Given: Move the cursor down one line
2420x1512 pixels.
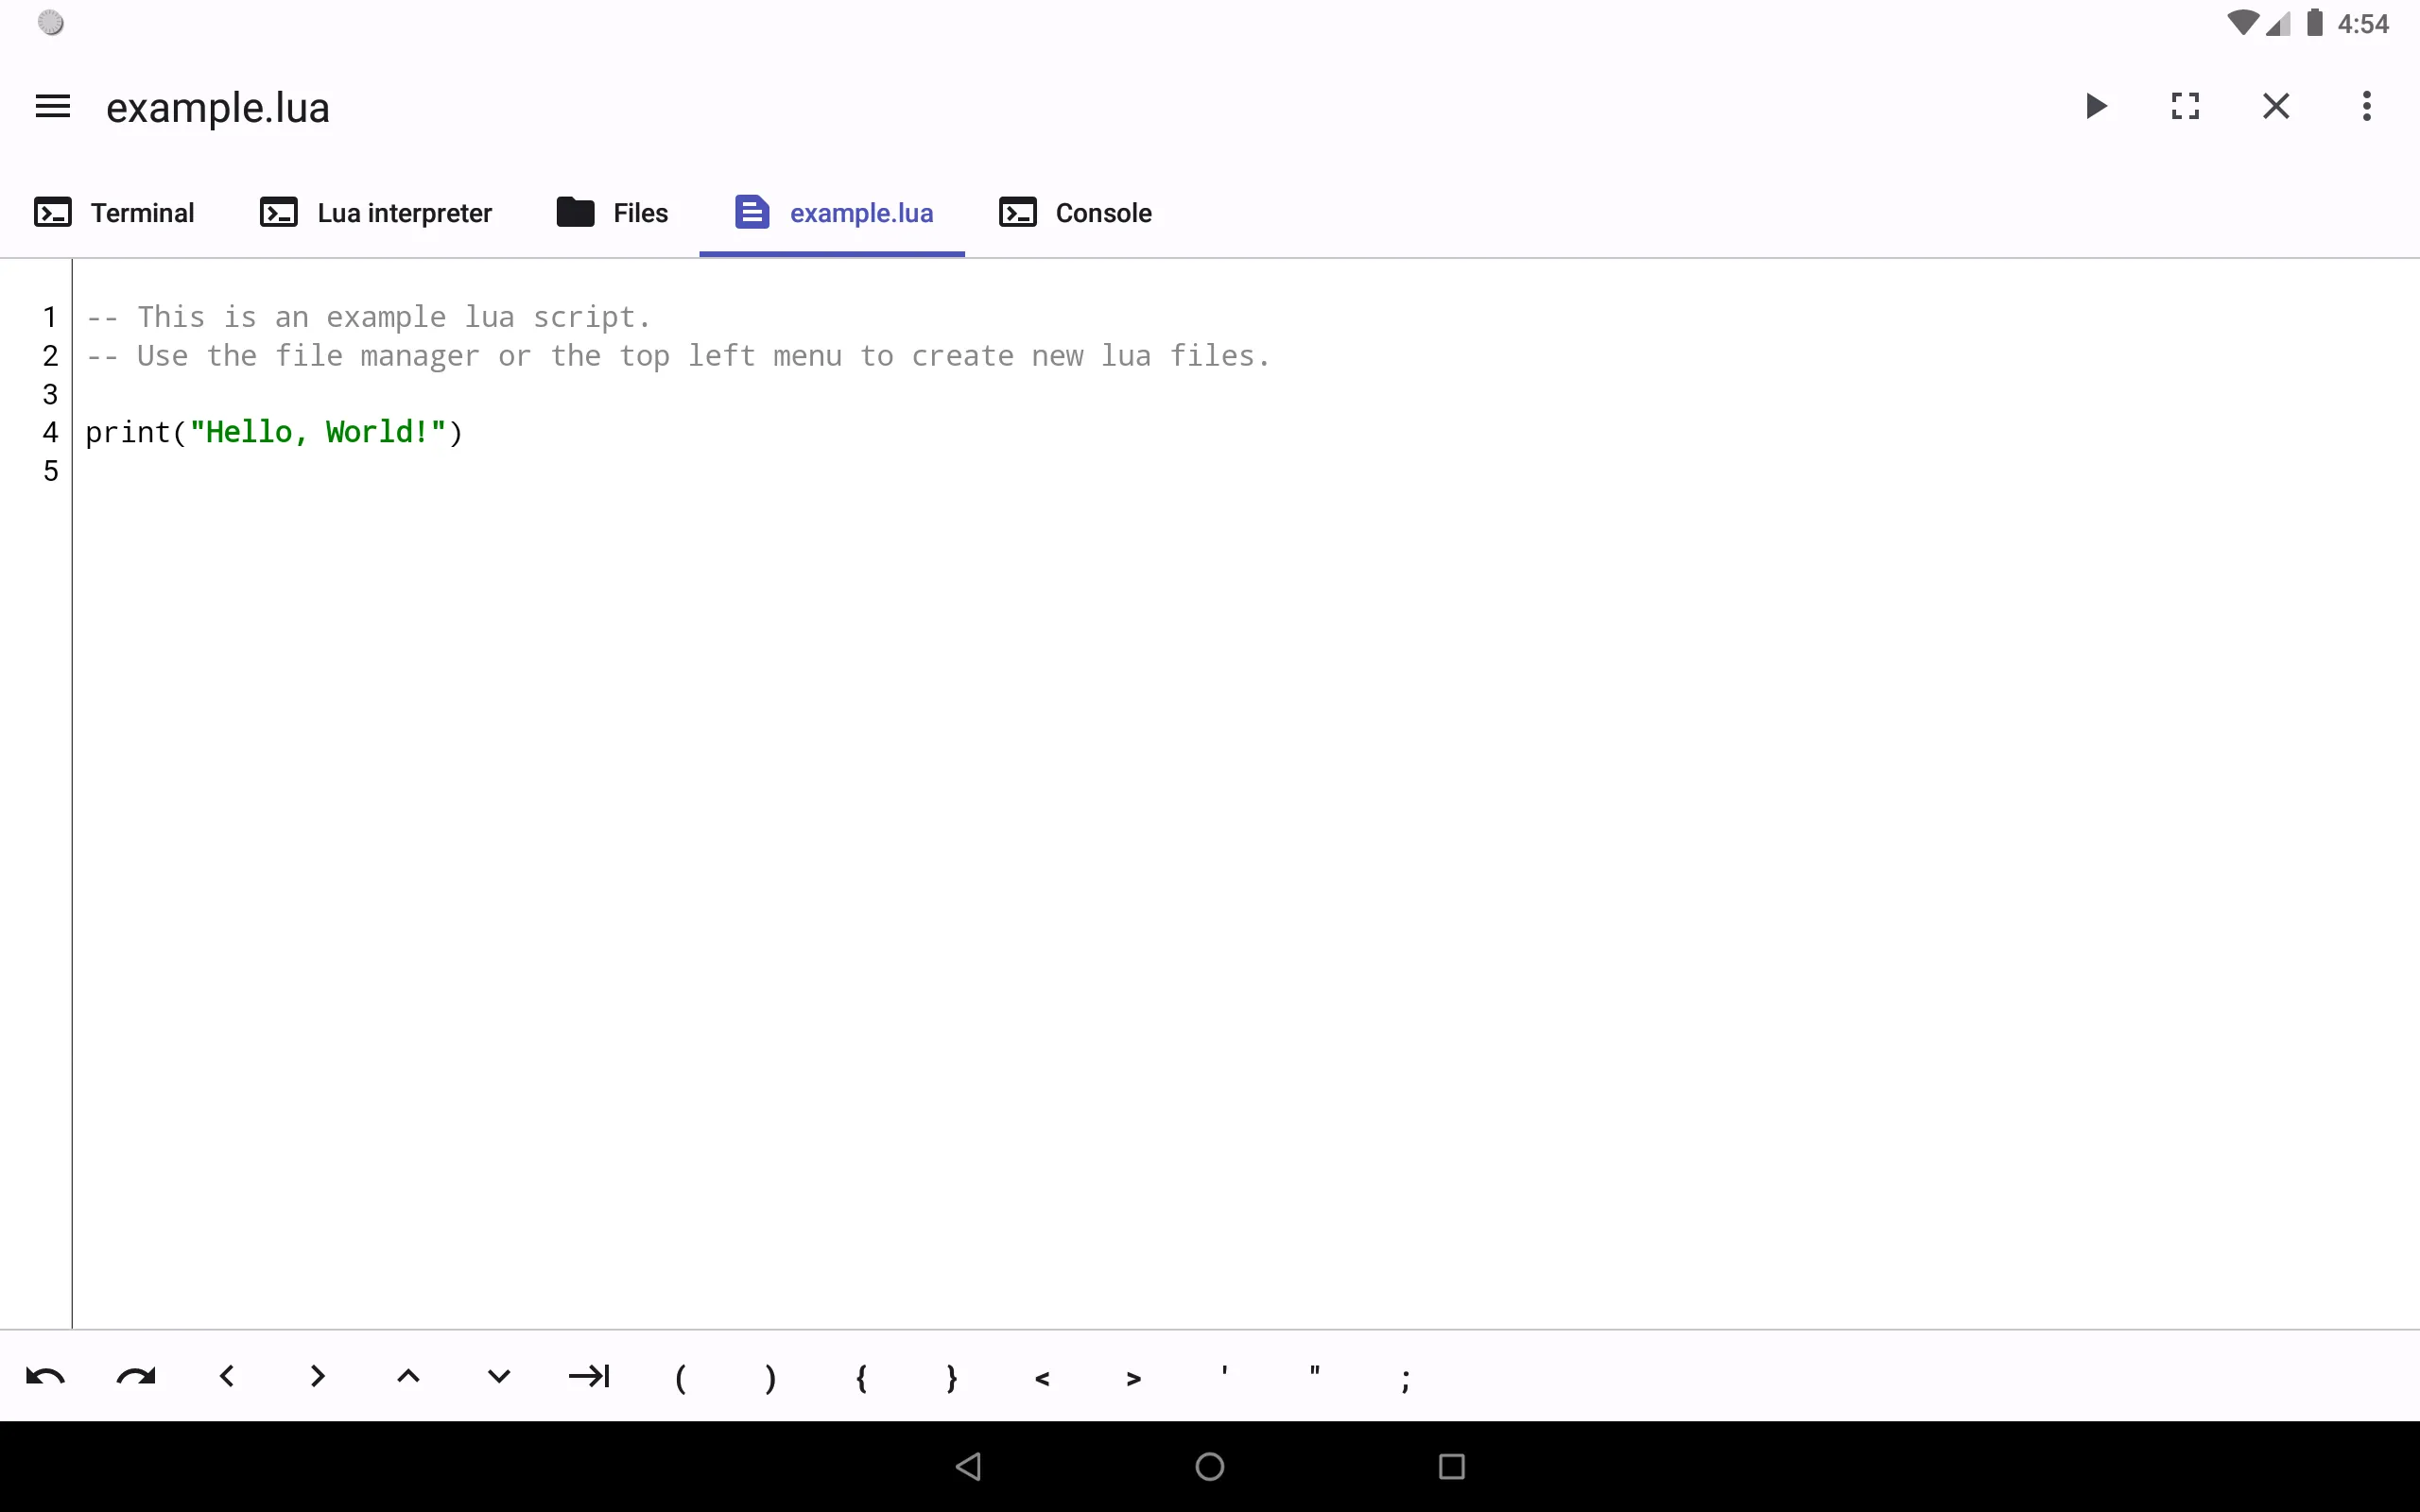Looking at the screenshot, I should 498,1376.
